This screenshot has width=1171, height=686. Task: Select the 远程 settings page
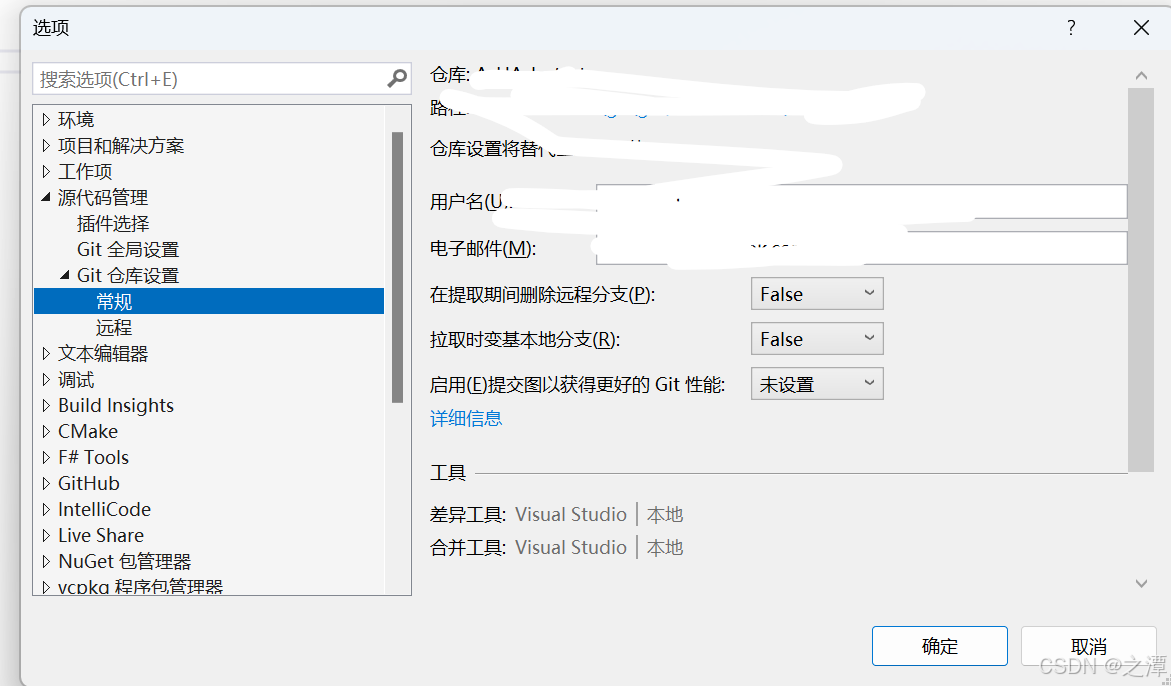114,328
